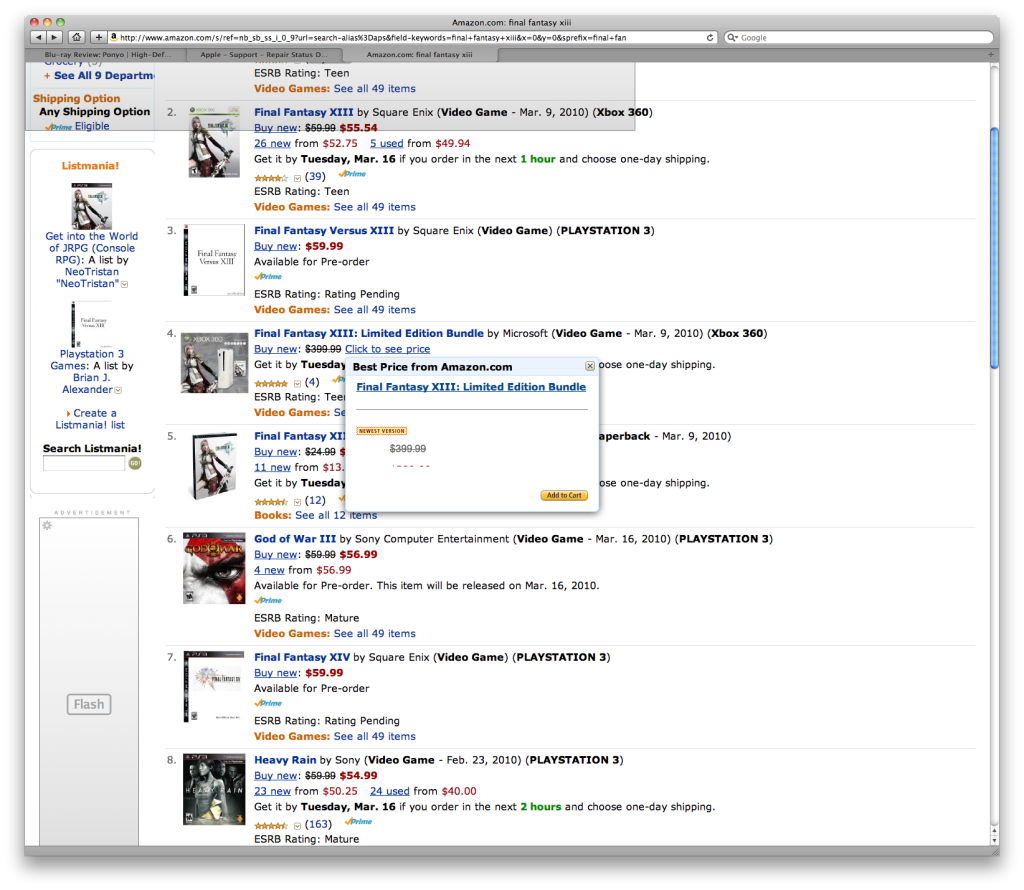Click 'Books: See all 12 items' link
This screenshot has height=890, width=1024.
[x=315, y=515]
